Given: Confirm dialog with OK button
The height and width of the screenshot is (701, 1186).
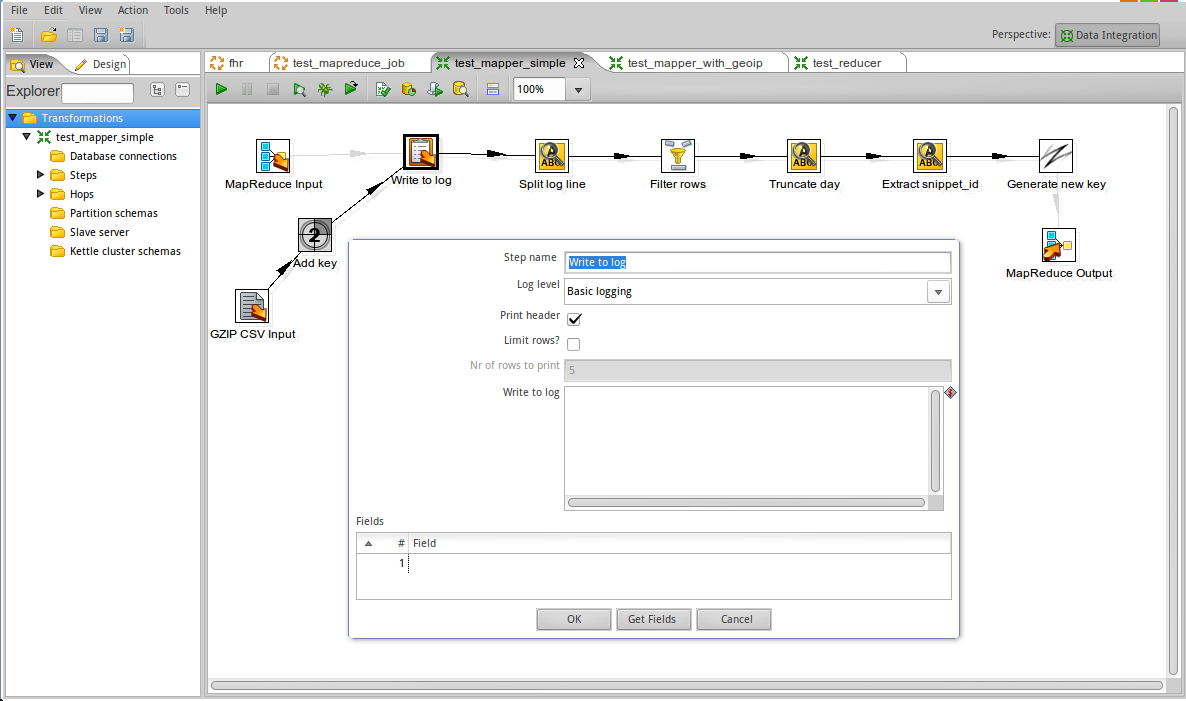Looking at the screenshot, I should 573,619.
